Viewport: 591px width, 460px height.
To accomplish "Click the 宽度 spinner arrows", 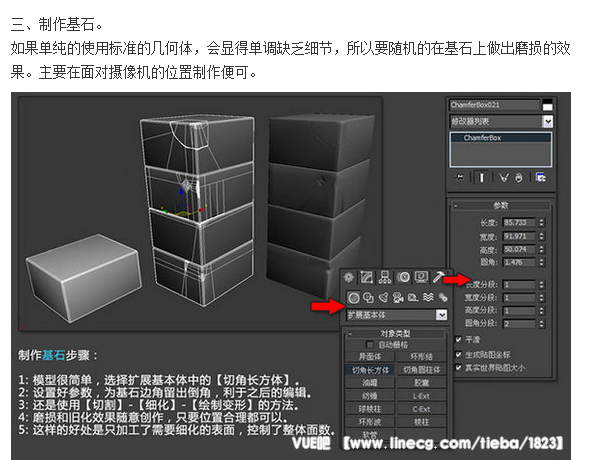I will 541,236.
